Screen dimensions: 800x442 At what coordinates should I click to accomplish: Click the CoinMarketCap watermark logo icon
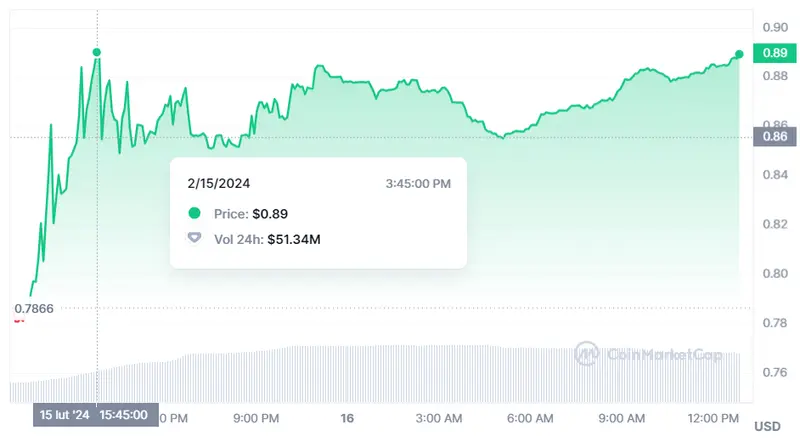pos(587,352)
